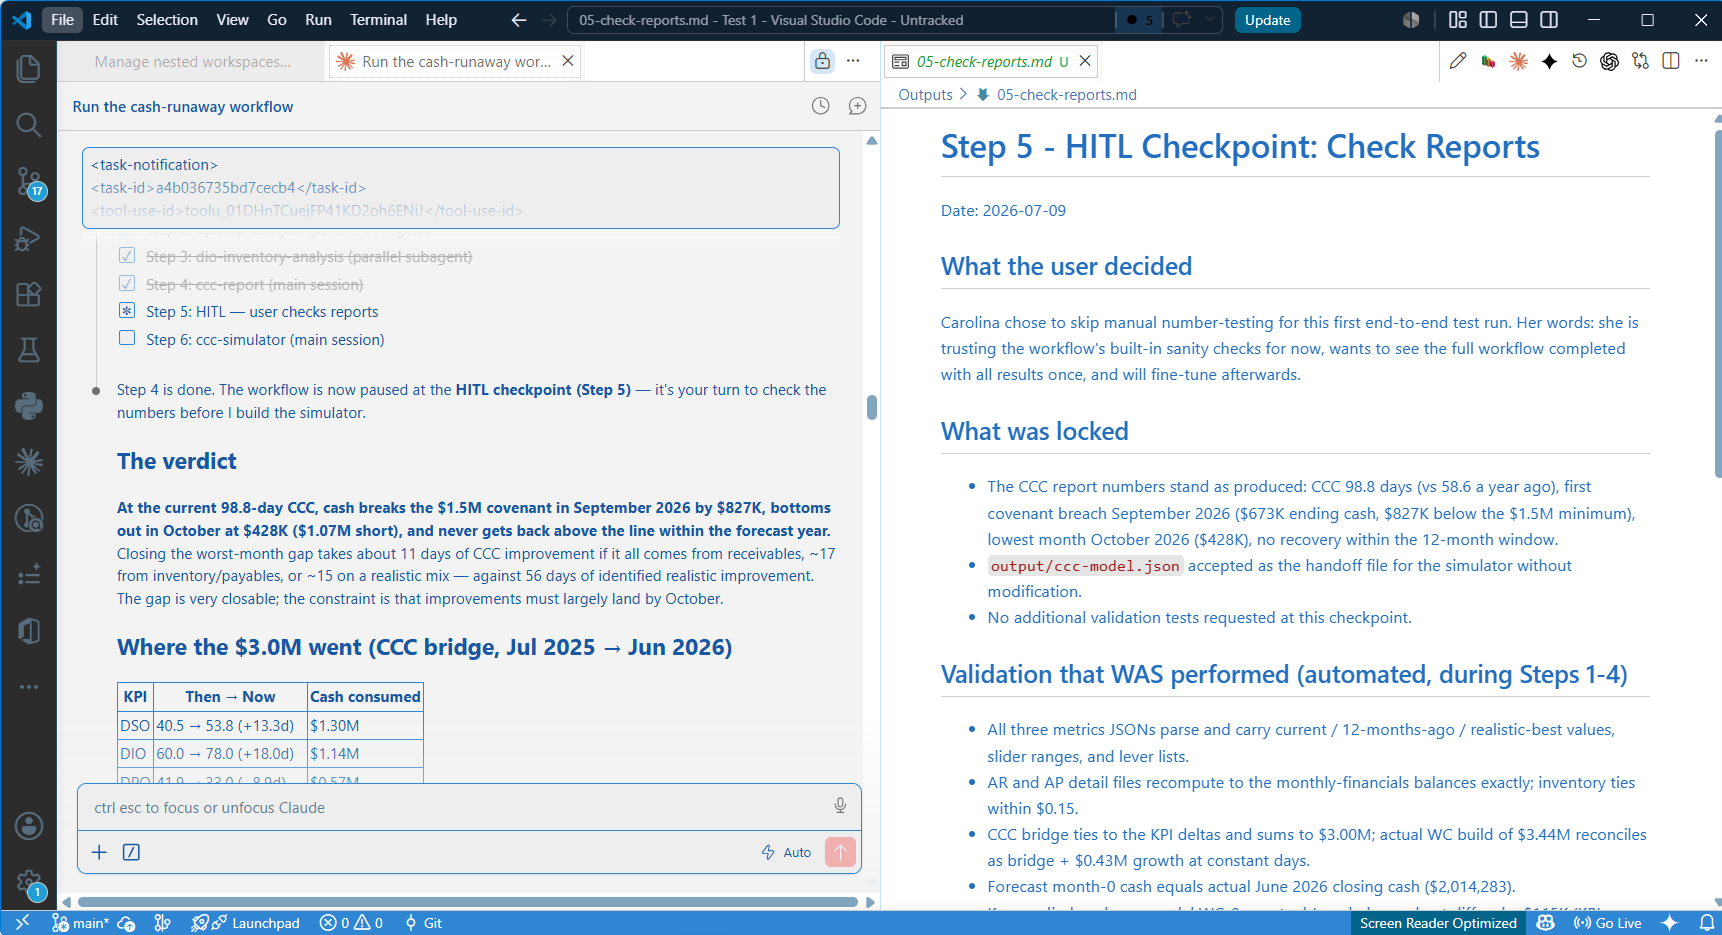Click the compare changes icon in editor toolbar
Viewport: 1722px width, 935px height.
[x=1640, y=61]
